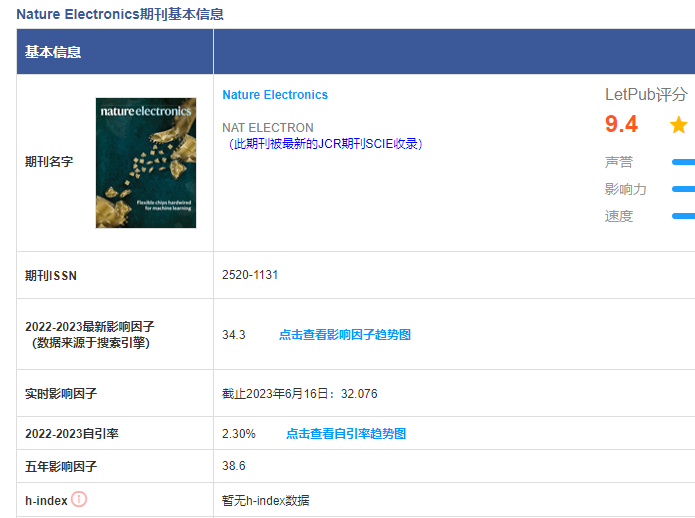The image size is (695, 518).
Task: Click the LetPub评分 heading
Action: click(646, 95)
